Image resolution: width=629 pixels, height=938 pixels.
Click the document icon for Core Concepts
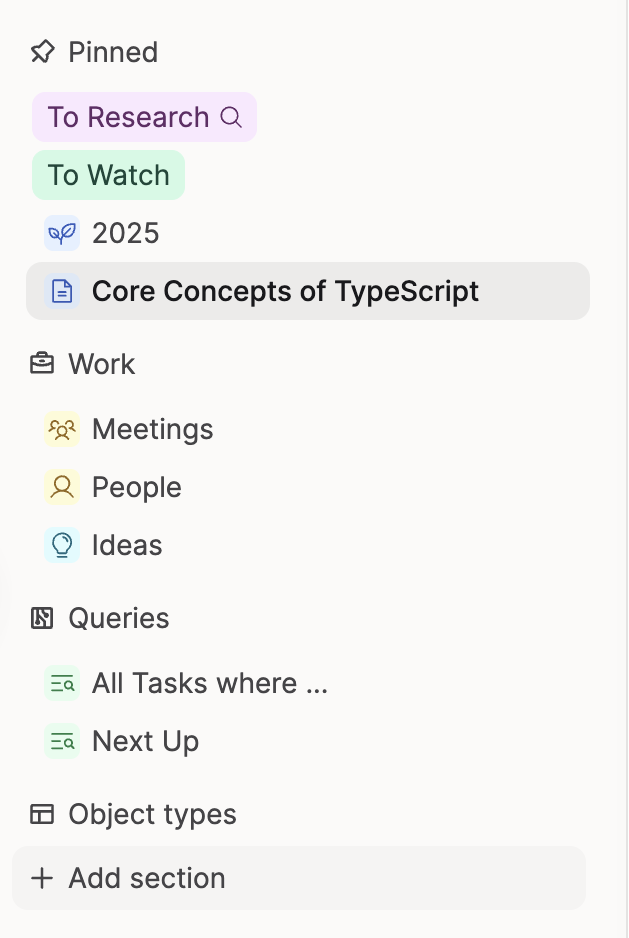click(62, 291)
